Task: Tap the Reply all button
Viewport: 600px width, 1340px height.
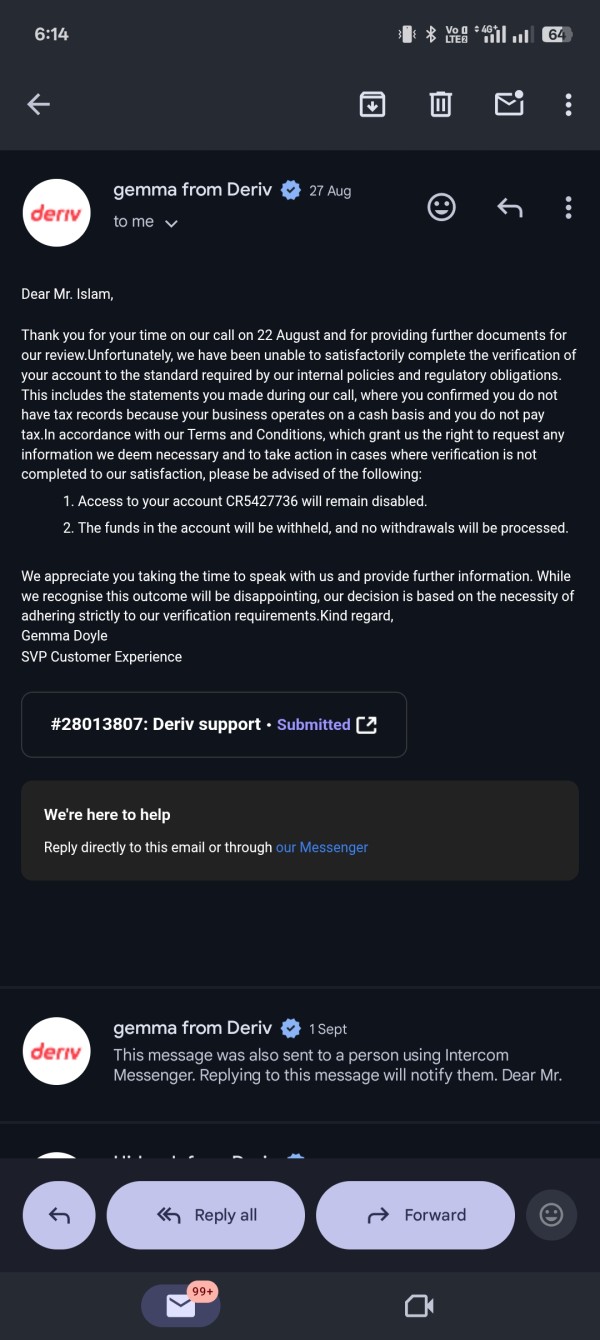Action: point(206,1215)
